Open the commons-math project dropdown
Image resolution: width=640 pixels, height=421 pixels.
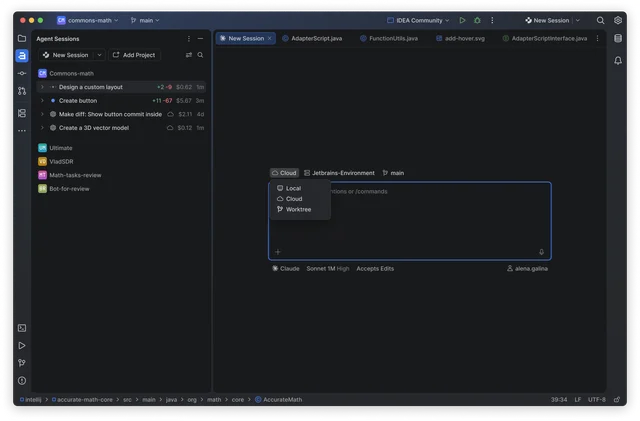pyautogui.click(x=88, y=20)
